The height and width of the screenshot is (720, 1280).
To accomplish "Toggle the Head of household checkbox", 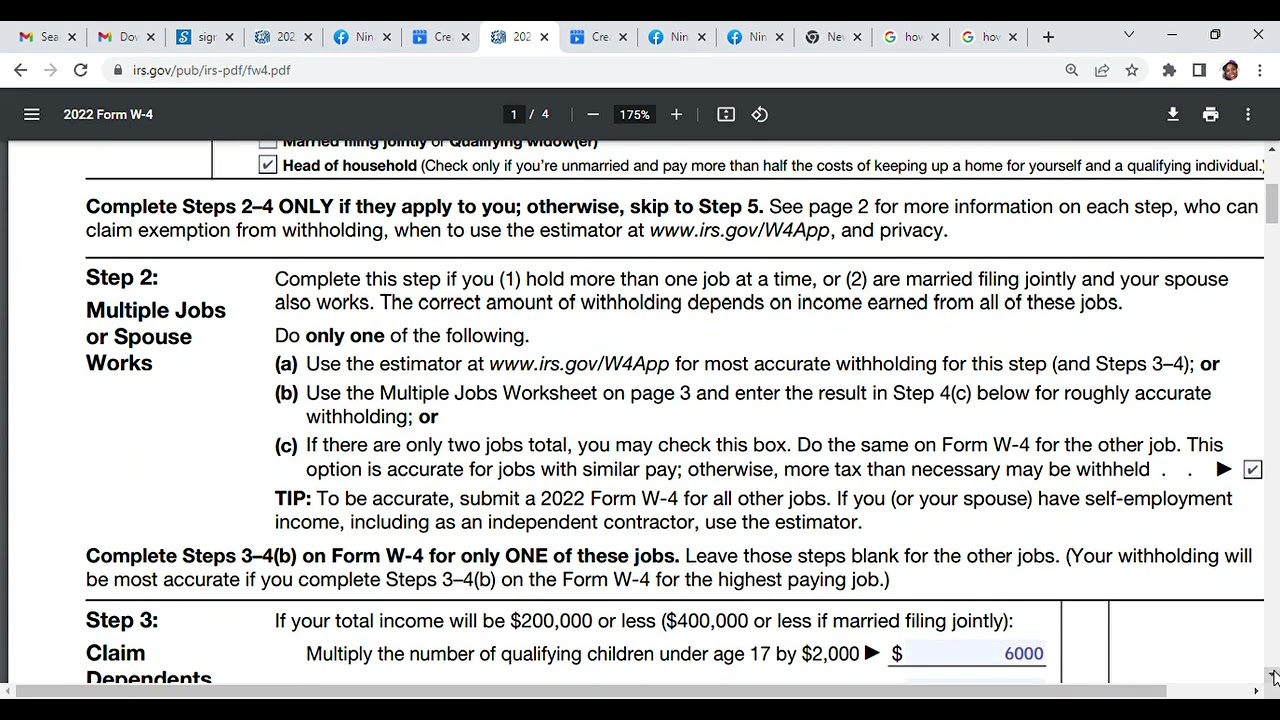I will tap(267, 165).
